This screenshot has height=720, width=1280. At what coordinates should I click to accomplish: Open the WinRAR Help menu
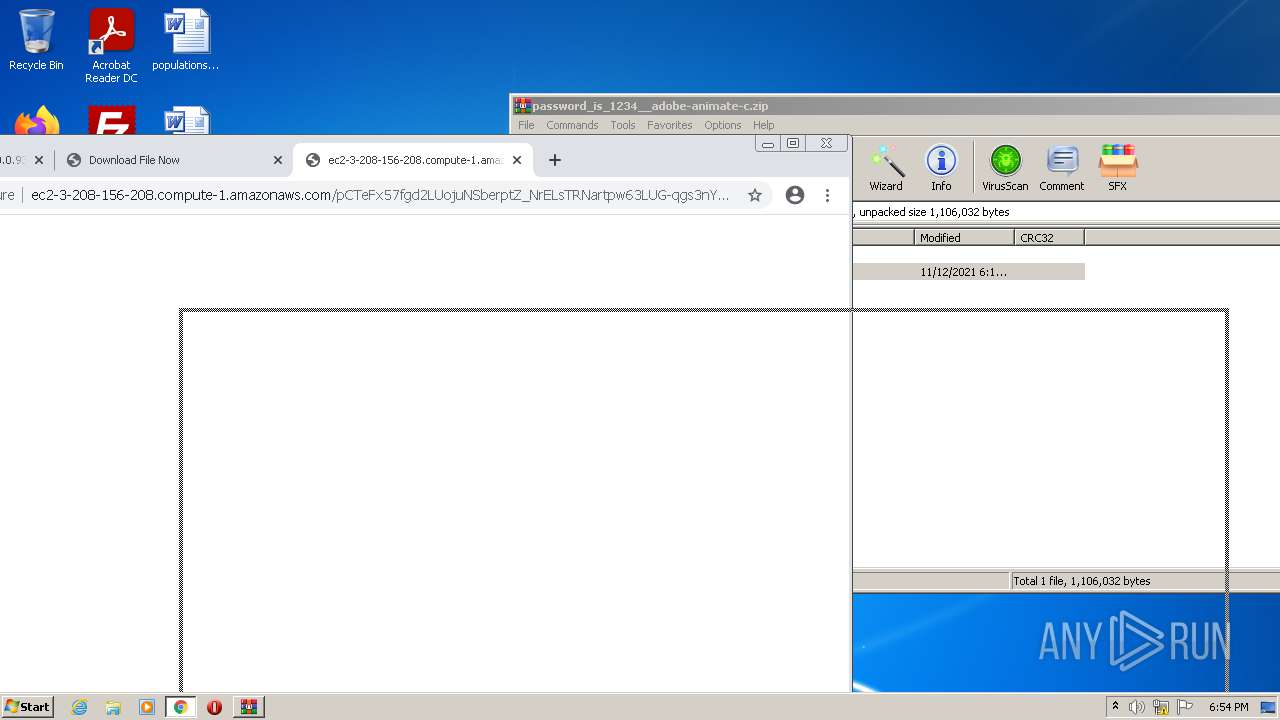click(764, 125)
